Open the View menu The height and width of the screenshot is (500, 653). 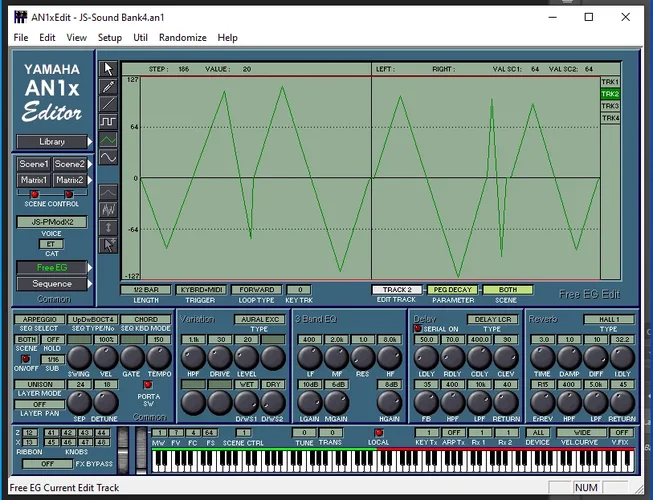(77, 37)
